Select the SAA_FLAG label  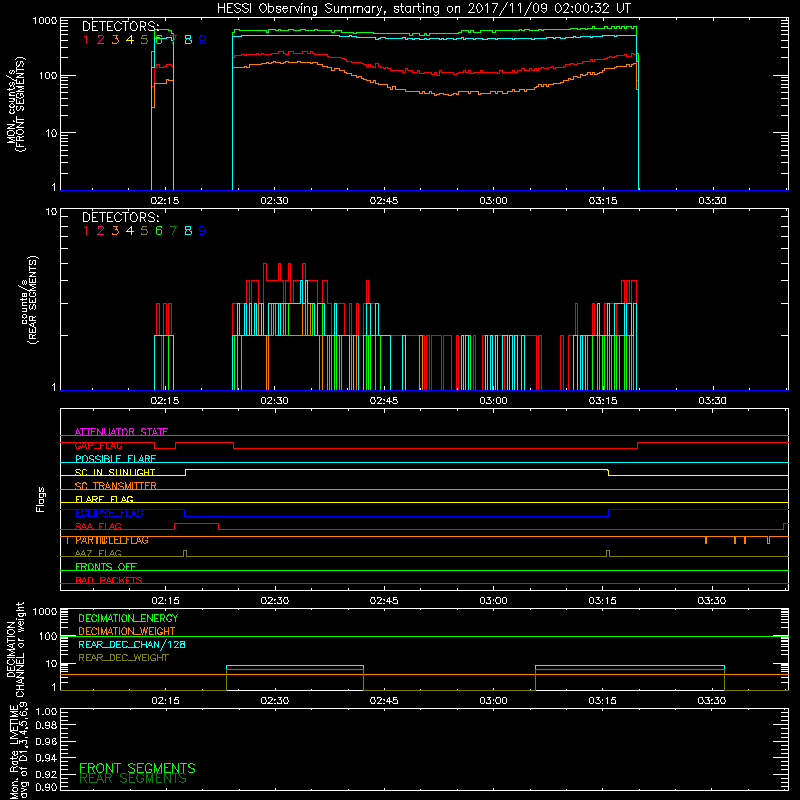(98, 527)
